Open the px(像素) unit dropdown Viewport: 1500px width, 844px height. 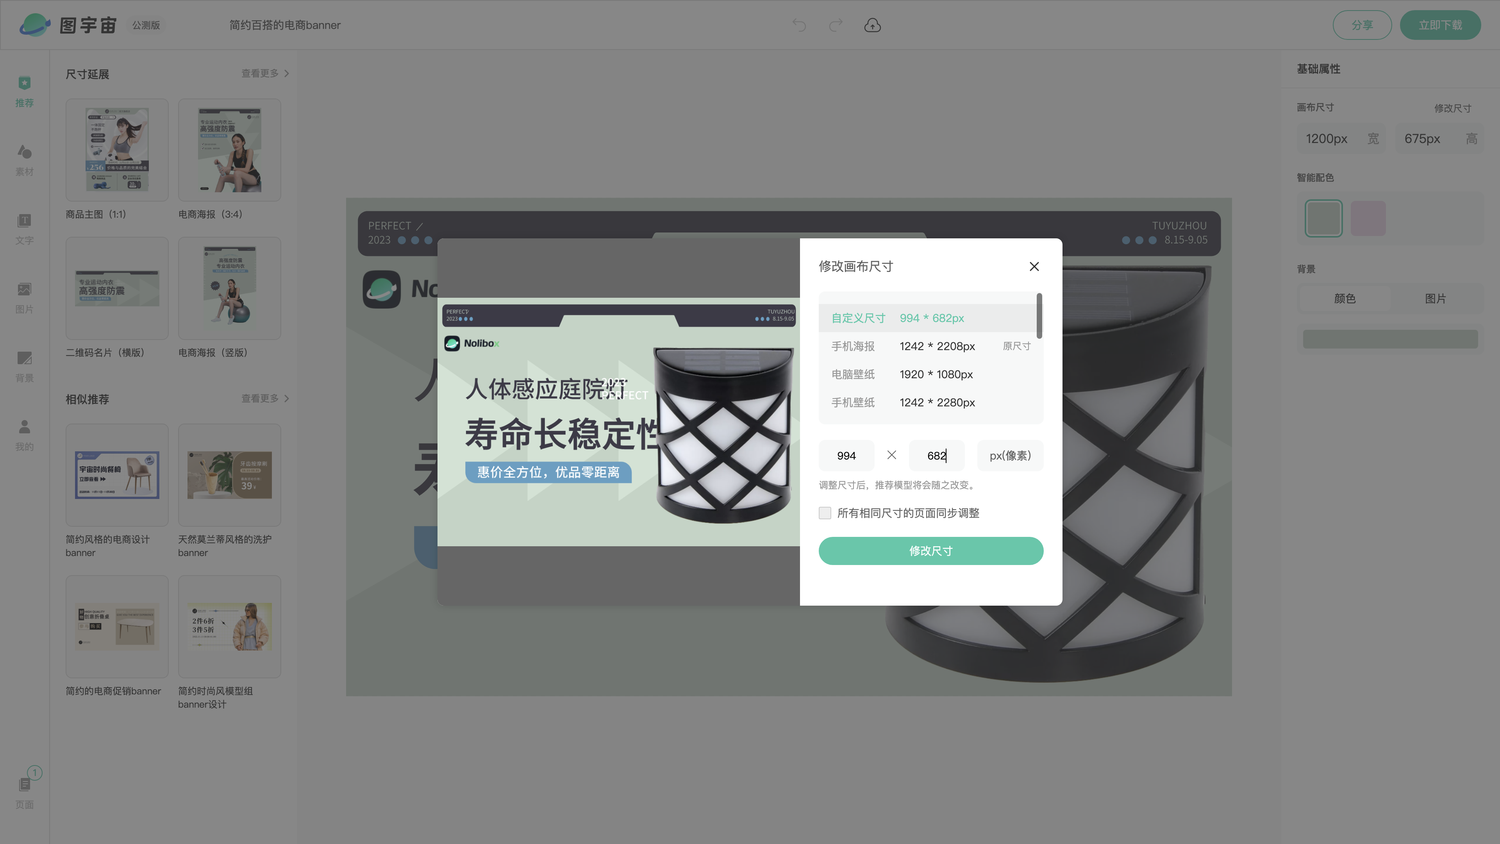coord(1010,456)
